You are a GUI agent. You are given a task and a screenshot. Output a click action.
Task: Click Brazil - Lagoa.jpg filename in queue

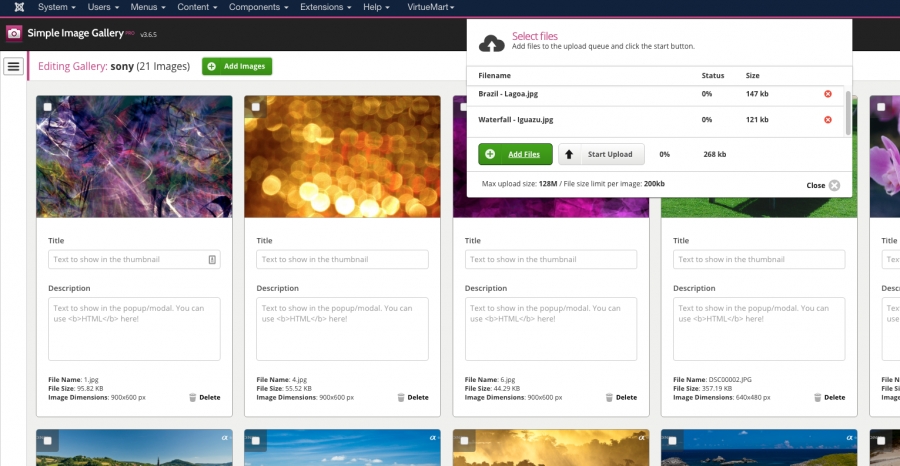pos(508,94)
